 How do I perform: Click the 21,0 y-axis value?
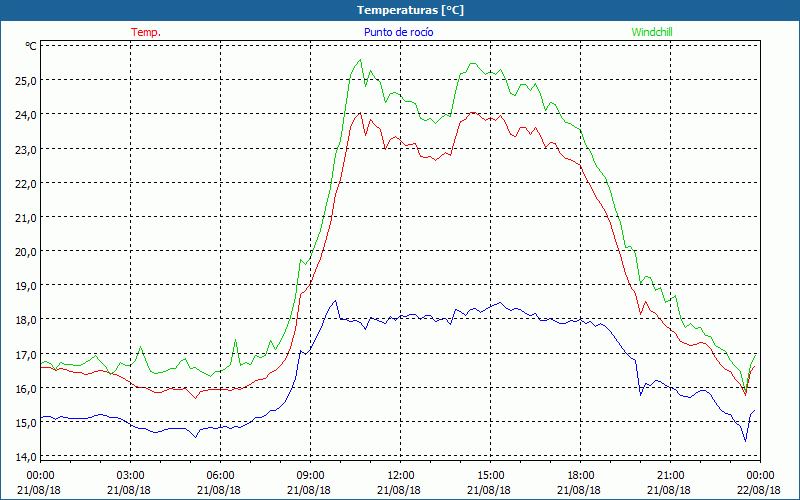26,218
